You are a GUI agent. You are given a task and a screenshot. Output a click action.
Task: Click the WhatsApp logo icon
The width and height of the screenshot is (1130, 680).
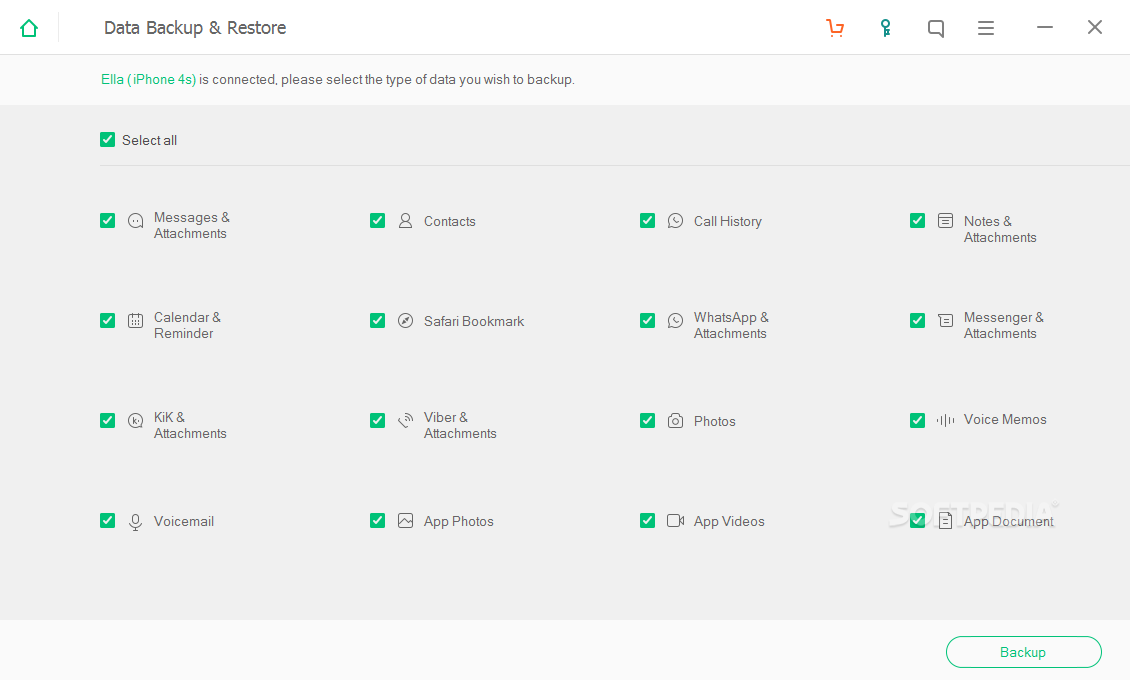(675, 321)
